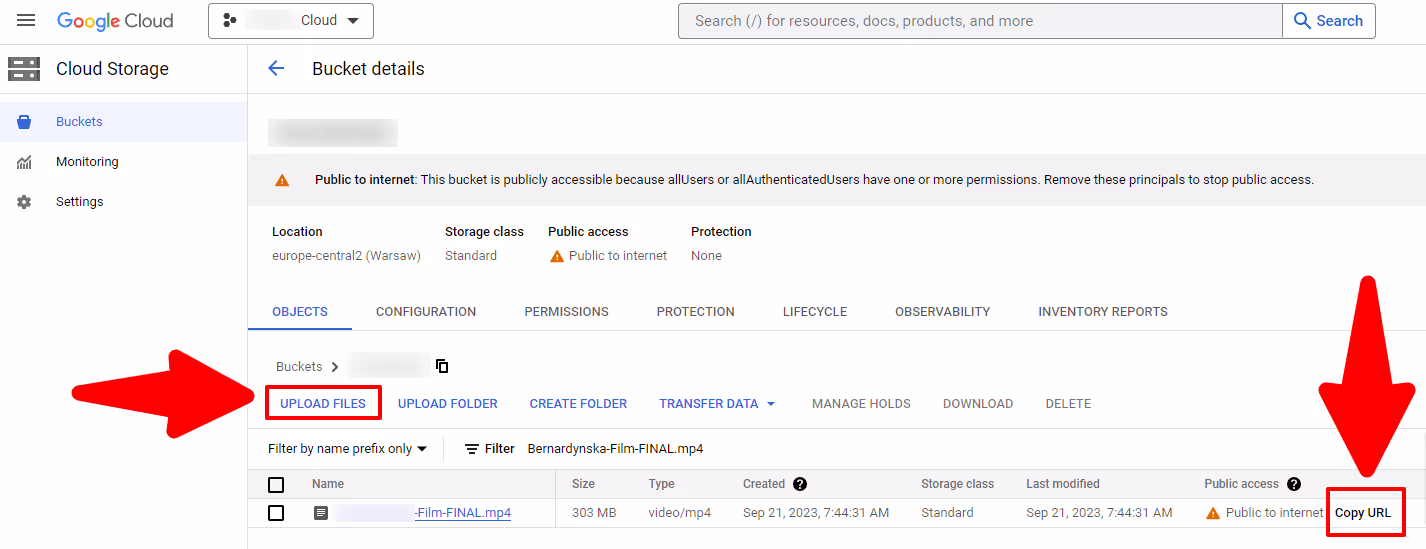Viewport: 1426px width, 549px height.
Task: Click the warning icon in the file row
Action: click(x=1213, y=513)
